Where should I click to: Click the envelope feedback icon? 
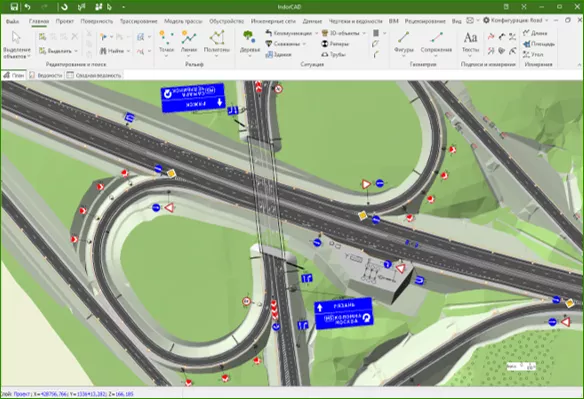click(x=470, y=20)
